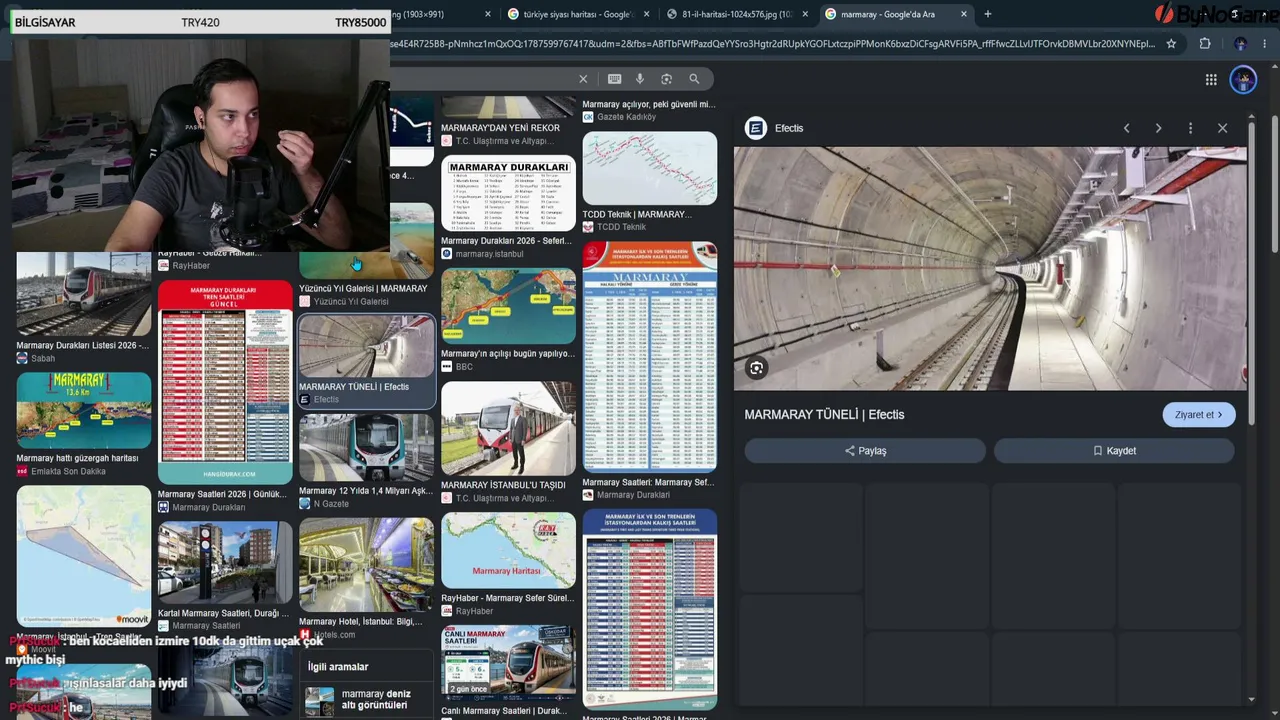1280x720 pixels.
Task: Close the 81-il-haritasi-1024x576.jpg tab
Action: tap(805, 14)
